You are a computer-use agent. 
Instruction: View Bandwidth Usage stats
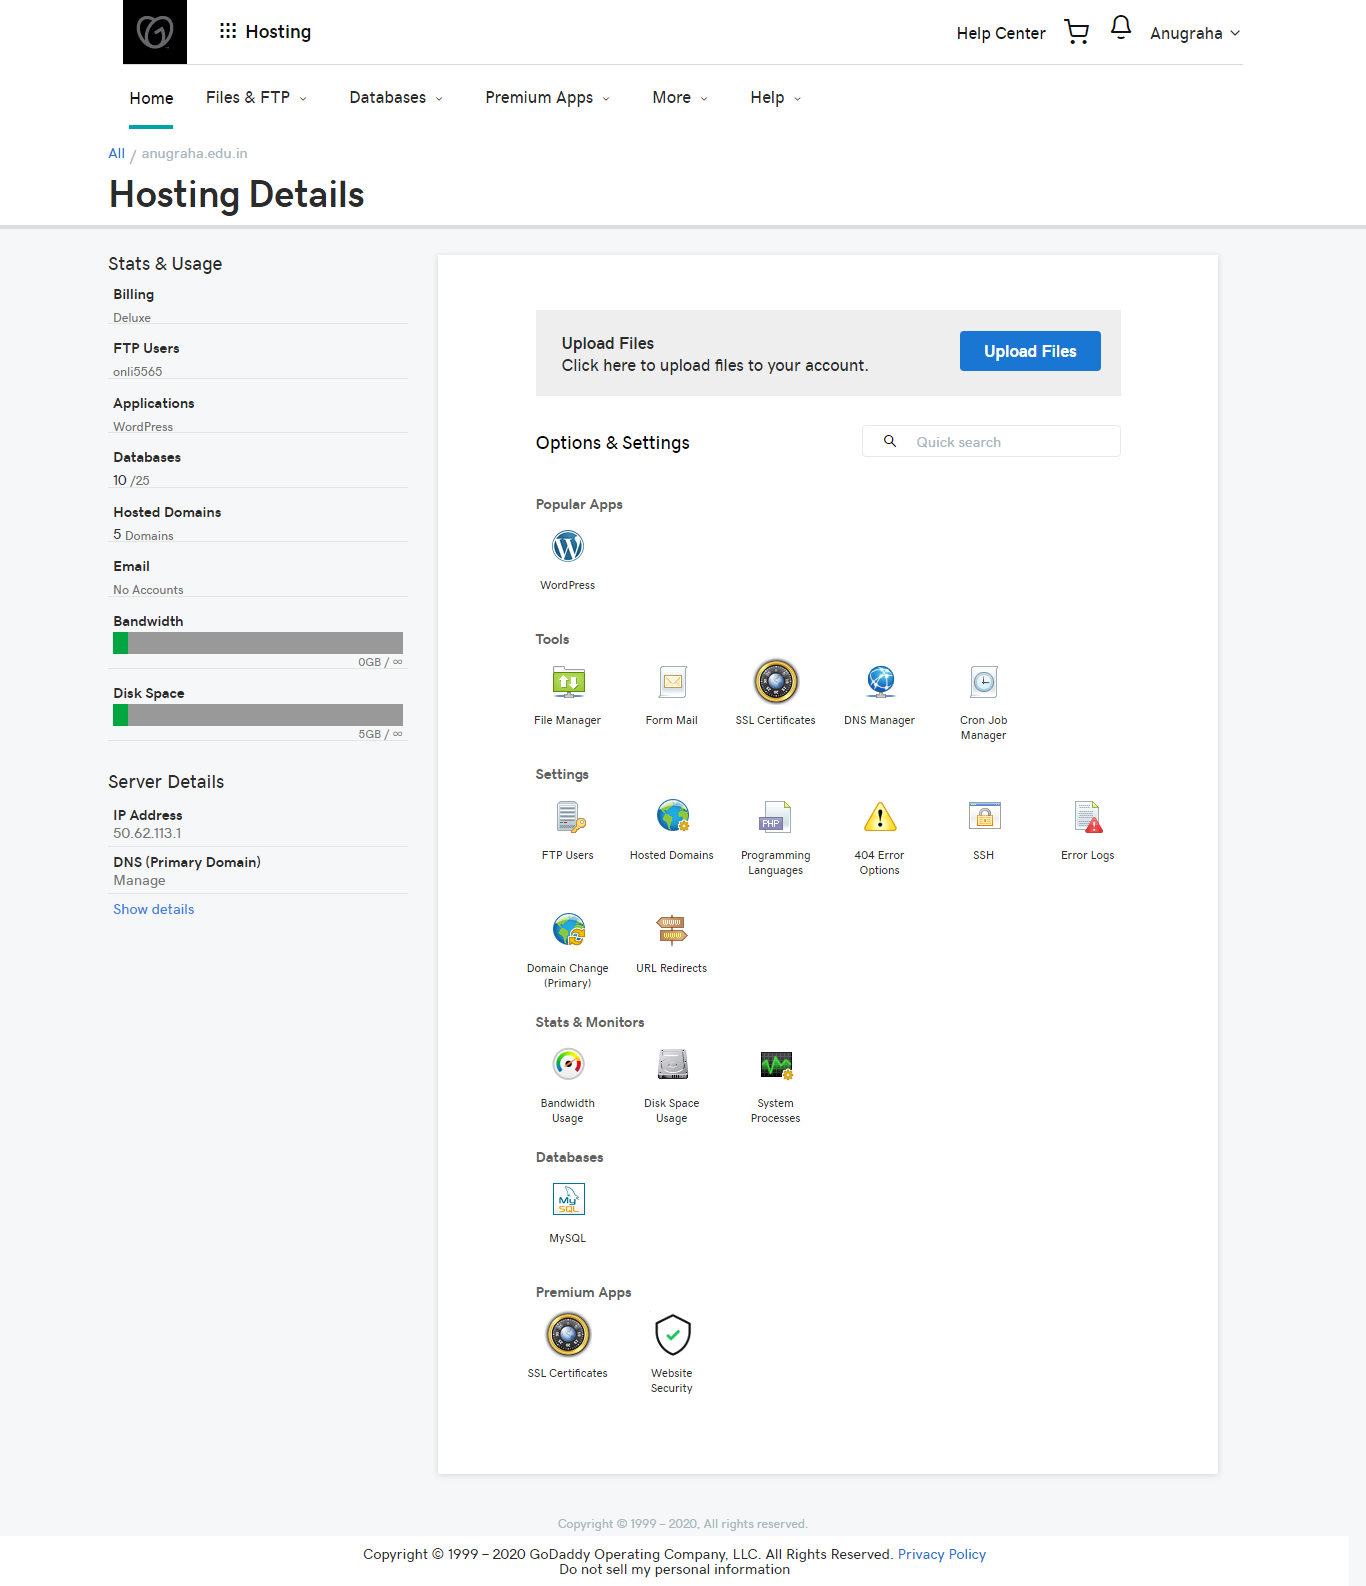(568, 1065)
